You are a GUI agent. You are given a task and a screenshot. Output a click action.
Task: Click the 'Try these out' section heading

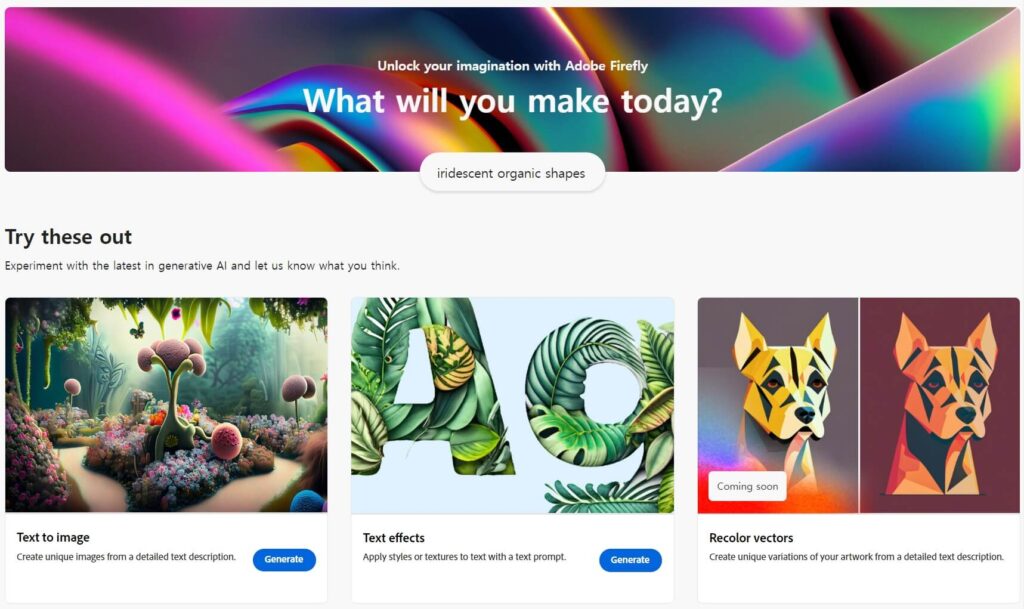(x=69, y=237)
